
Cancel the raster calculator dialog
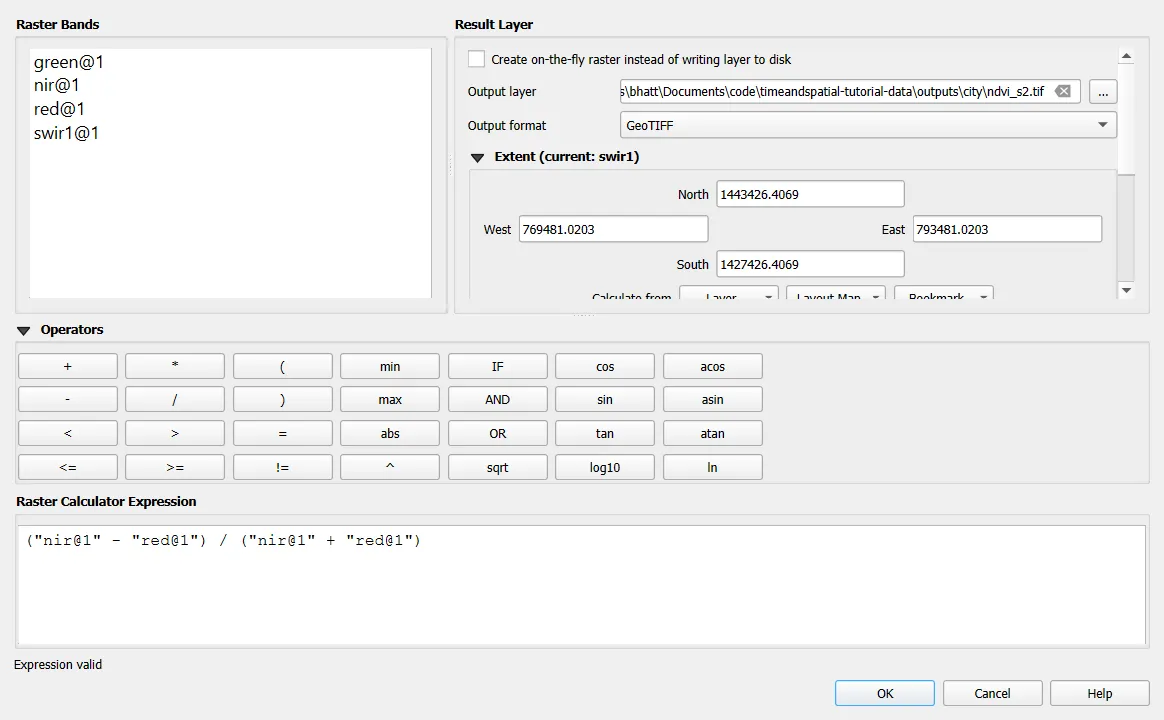pyautogui.click(x=993, y=693)
